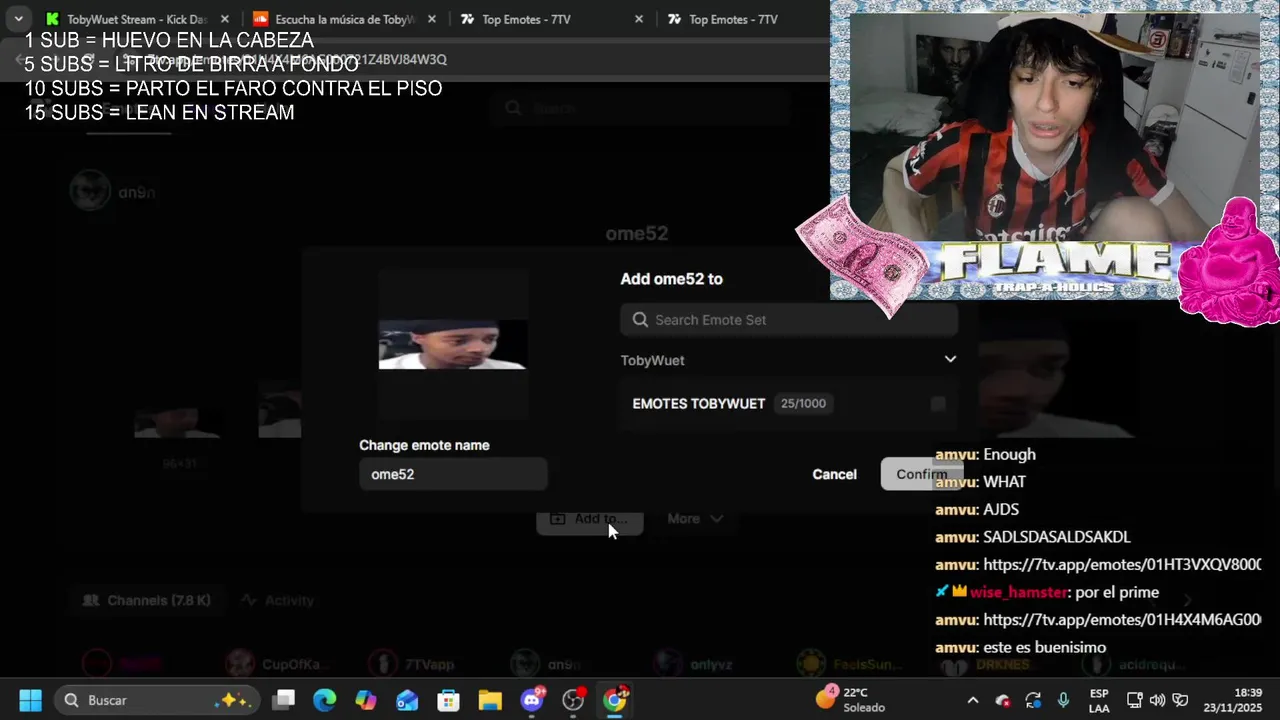The height and width of the screenshot is (720, 1280).
Task: Cancel the Add ome52 dialog
Action: point(834,474)
